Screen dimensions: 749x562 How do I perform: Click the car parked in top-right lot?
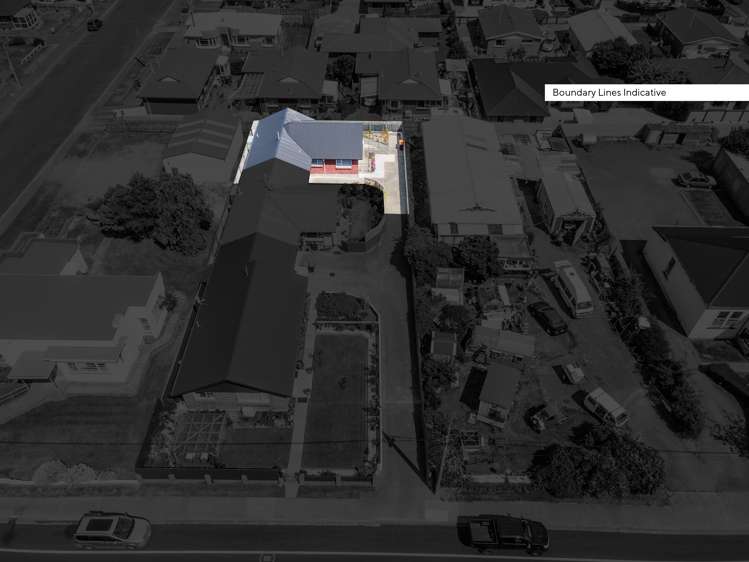click(x=693, y=179)
